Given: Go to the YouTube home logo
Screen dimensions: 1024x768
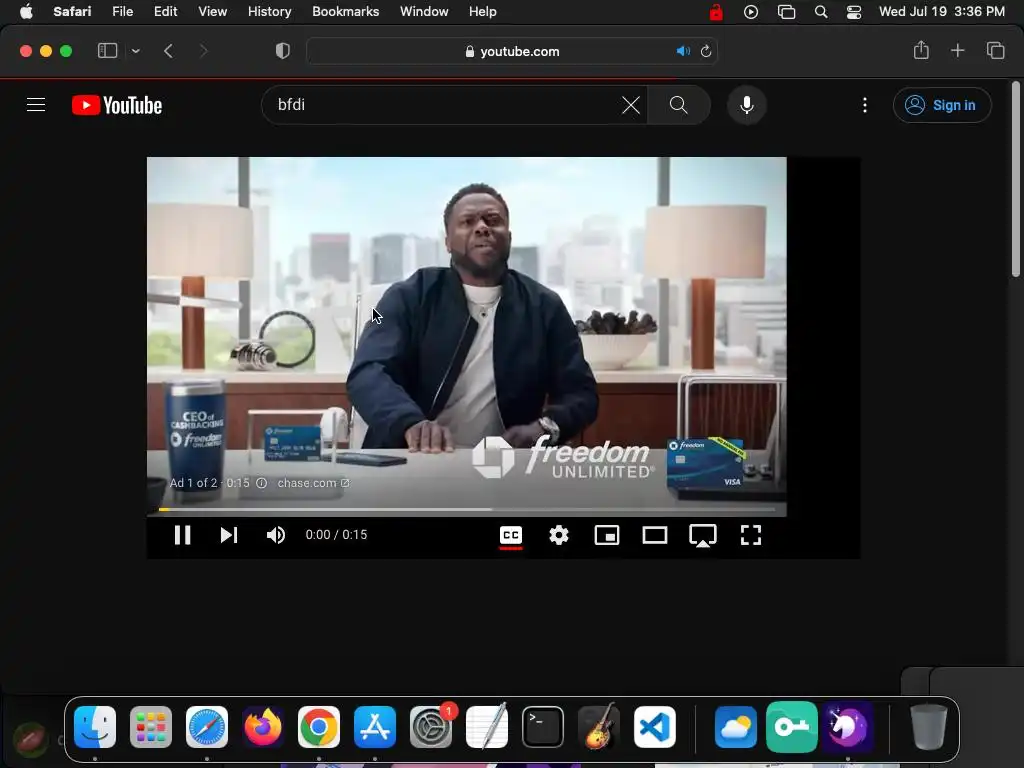Looking at the screenshot, I should click(x=117, y=105).
